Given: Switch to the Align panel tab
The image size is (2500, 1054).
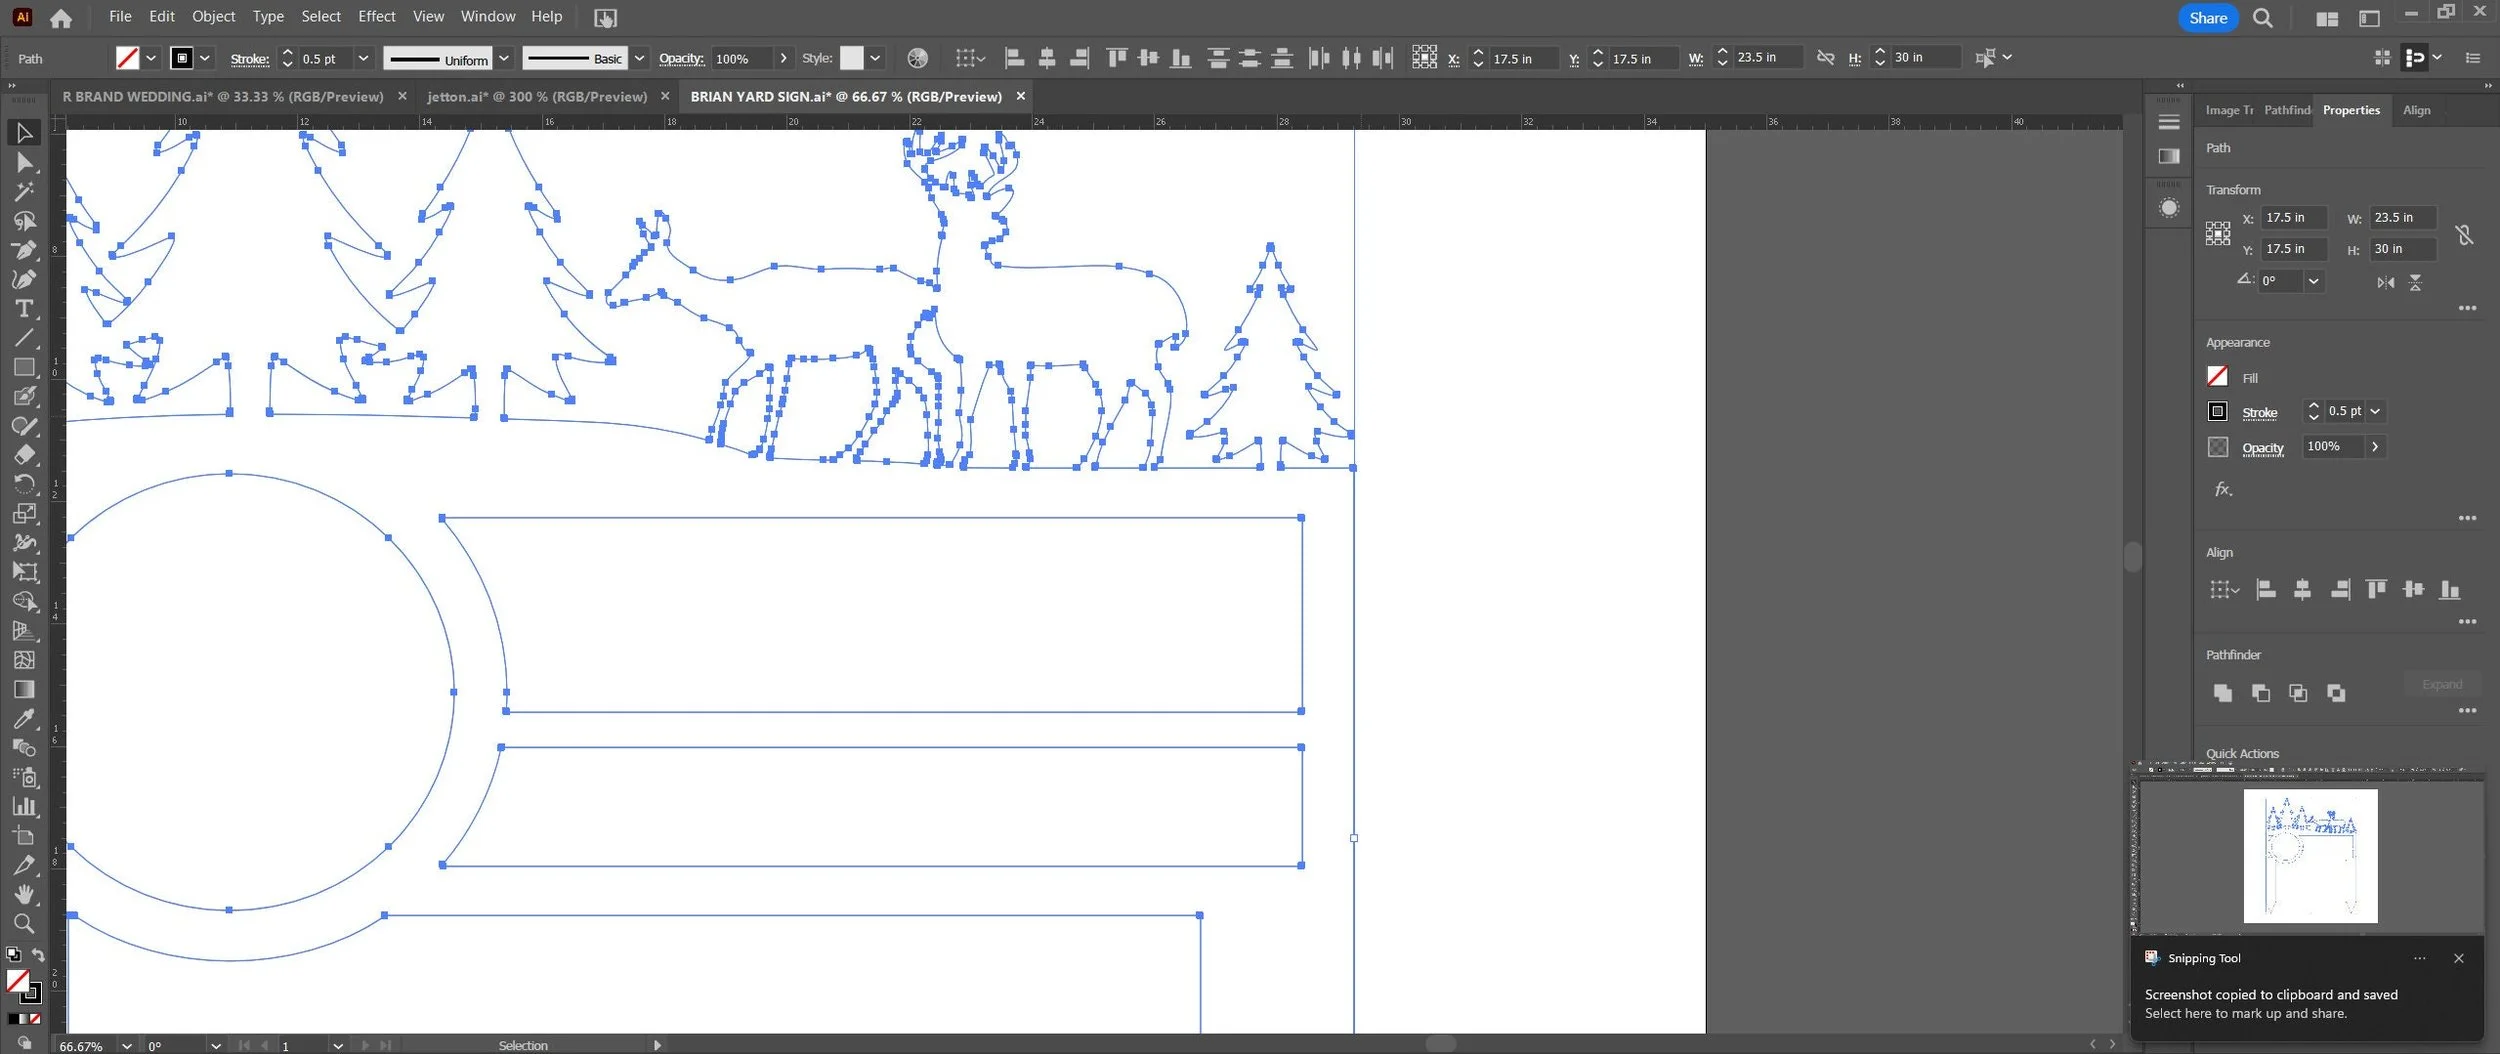Looking at the screenshot, I should click(x=2416, y=110).
